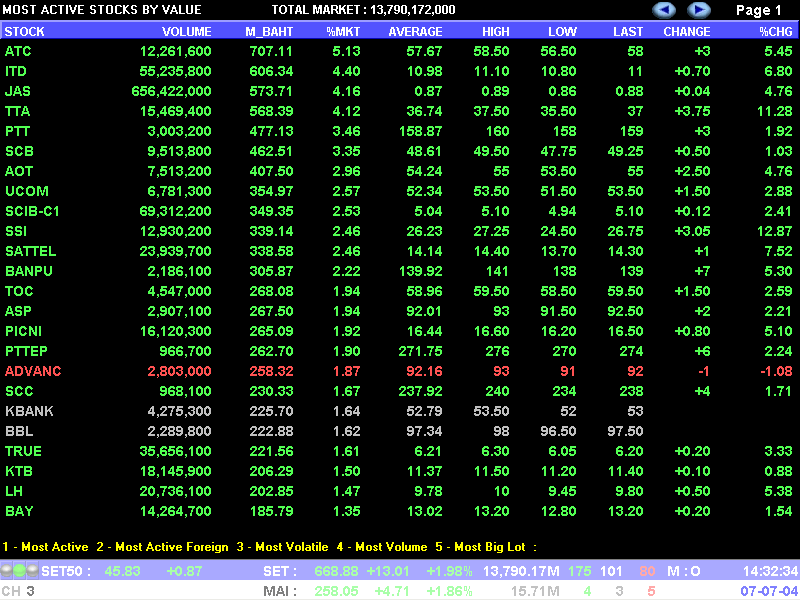Select the PTT stock symbol
This screenshot has height=600, width=800.
17,131
